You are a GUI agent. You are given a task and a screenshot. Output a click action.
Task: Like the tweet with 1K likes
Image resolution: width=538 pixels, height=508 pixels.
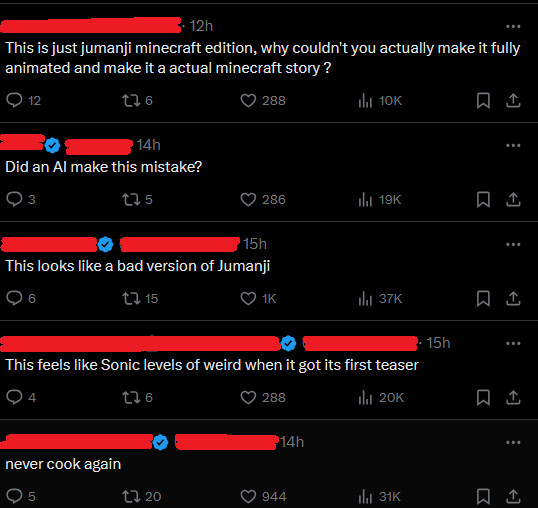(x=258, y=298)
